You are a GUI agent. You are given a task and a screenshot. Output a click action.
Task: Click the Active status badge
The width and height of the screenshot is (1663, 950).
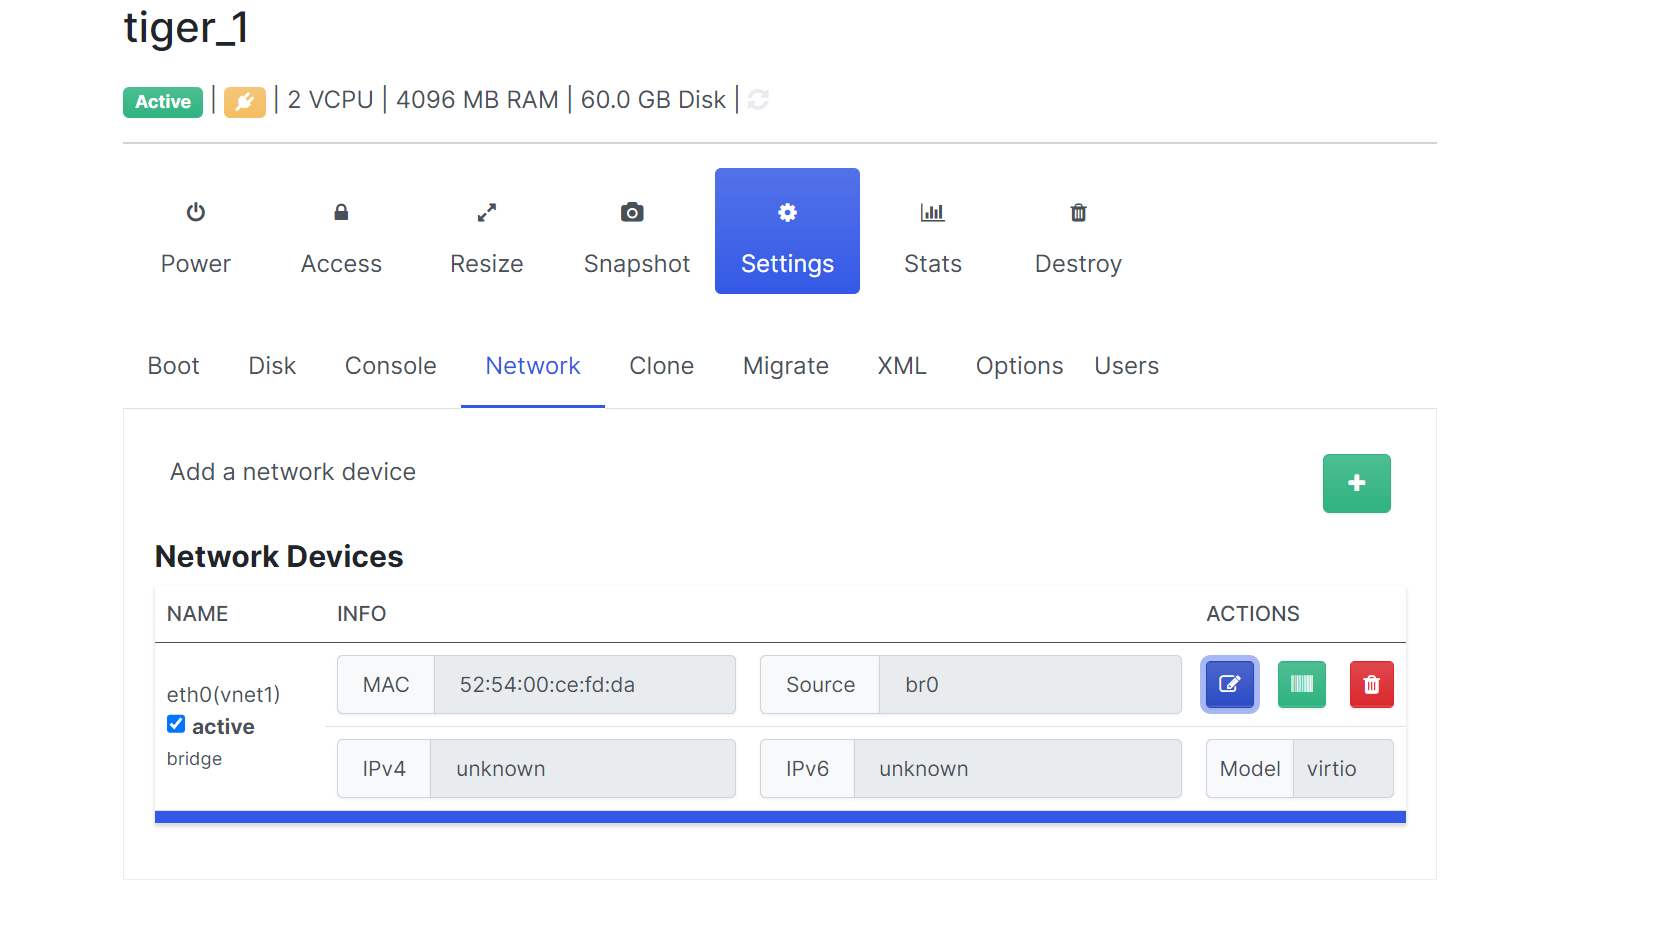(x=162, y=101)
